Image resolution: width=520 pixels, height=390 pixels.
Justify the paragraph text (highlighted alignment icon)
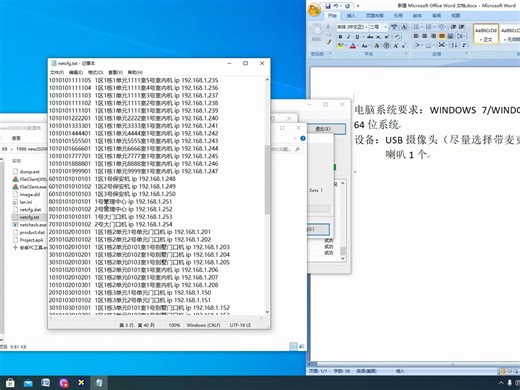(x=442, y=36)
